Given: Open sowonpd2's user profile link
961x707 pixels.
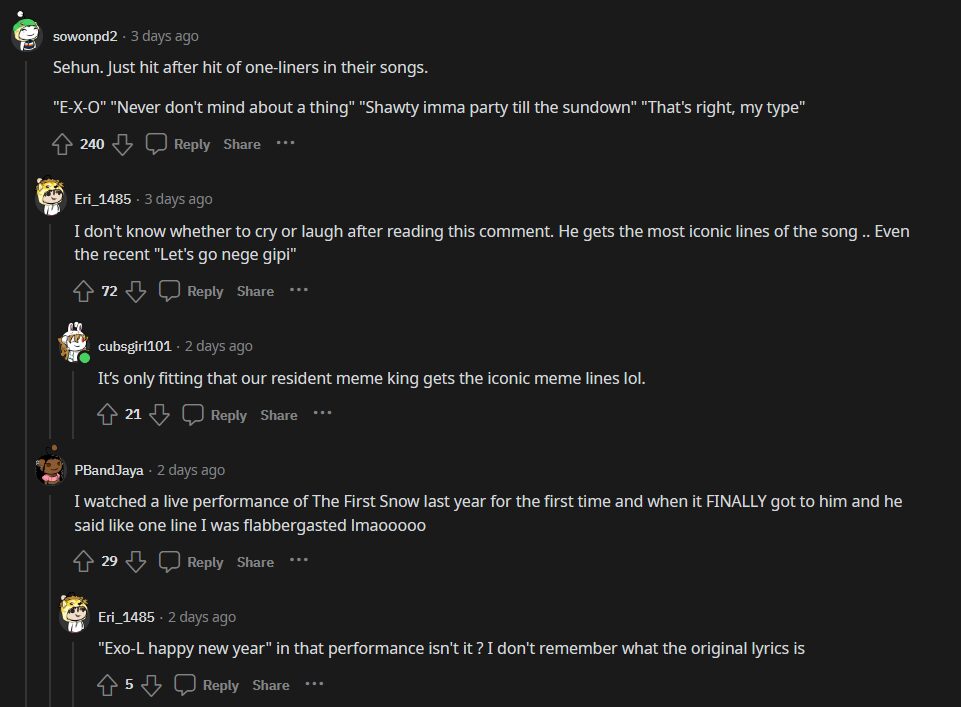Looking at the screenshot, I should (85, 36).
